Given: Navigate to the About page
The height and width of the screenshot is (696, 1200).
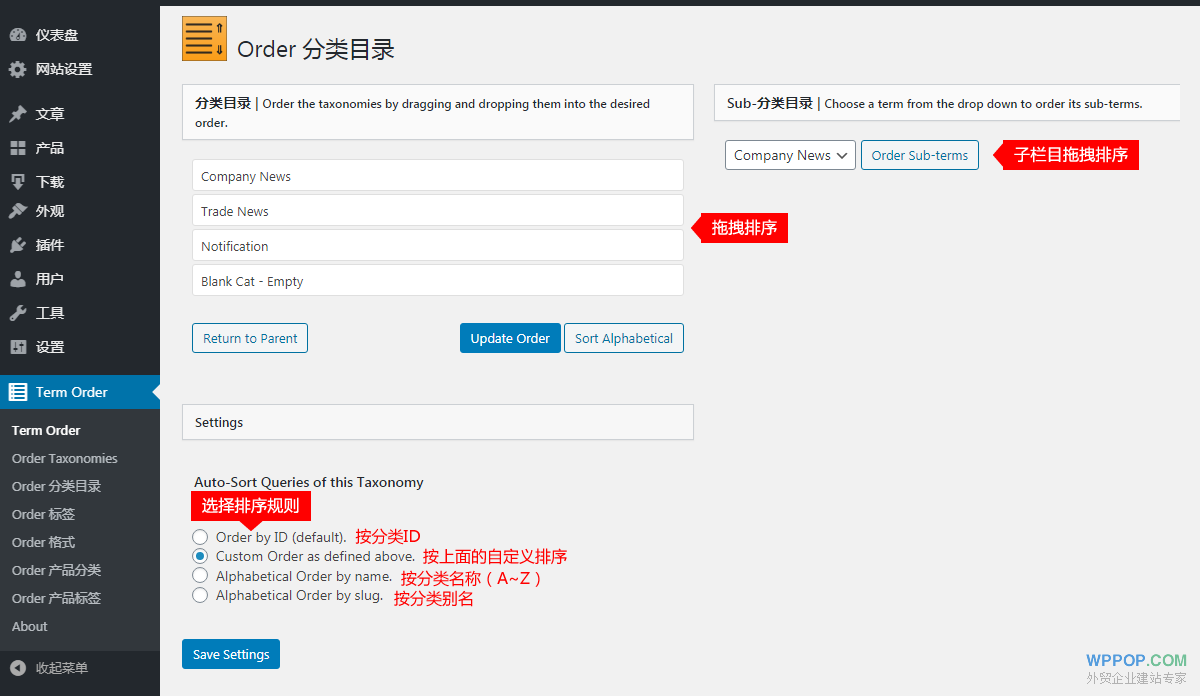Looking at the screenshot, I should tap(29, 626).
